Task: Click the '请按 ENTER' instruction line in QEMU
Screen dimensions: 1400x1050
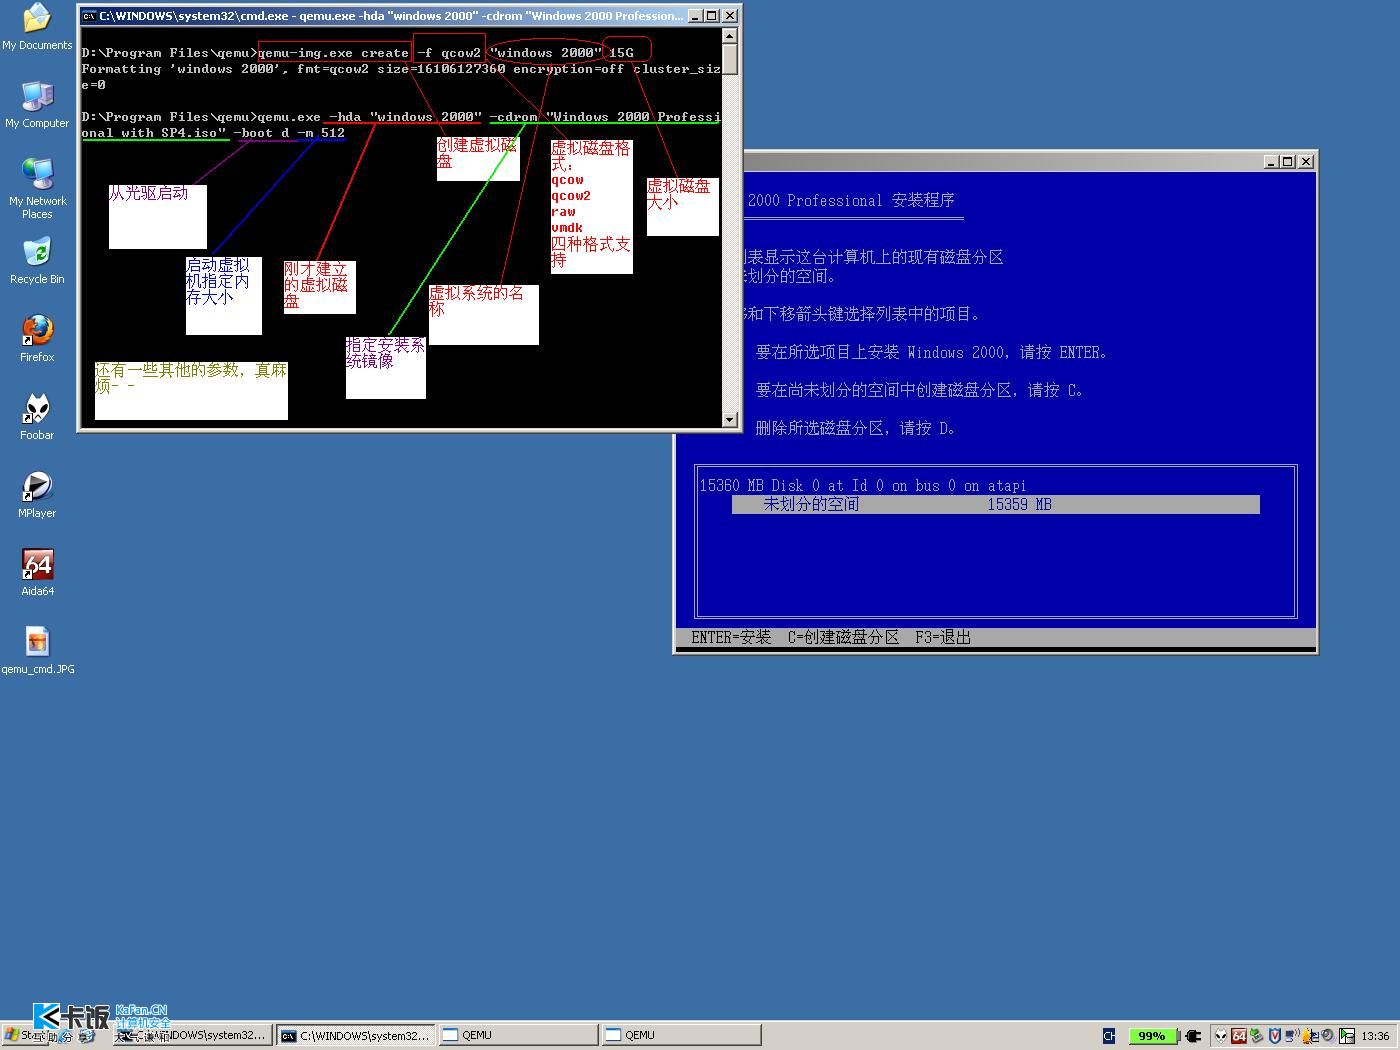Action: tap(931, 353)
